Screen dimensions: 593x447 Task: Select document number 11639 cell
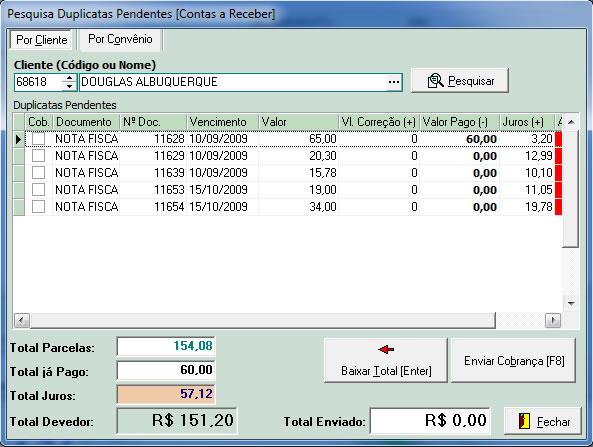[153, 173]
